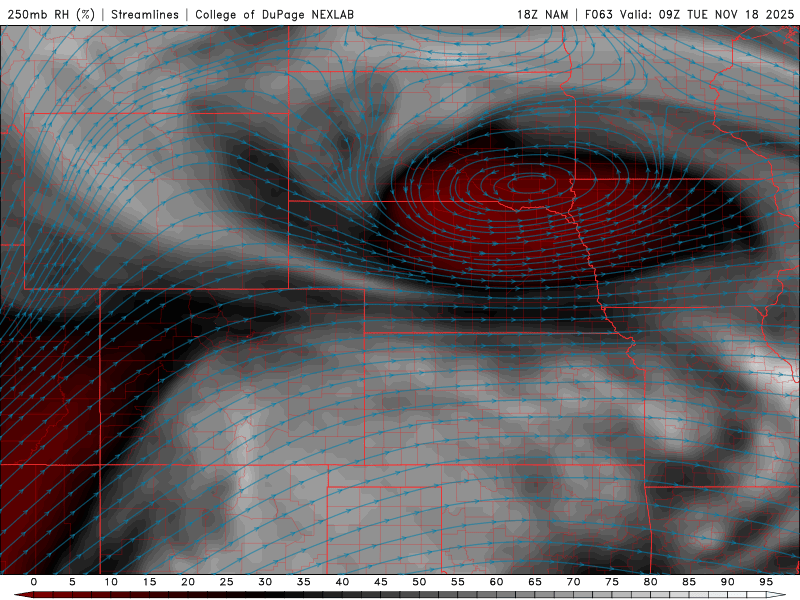The width and height of the screenshot is (800, 600).
Task: Click the center of the closed streamline circulation
Action: (x=531, y=184)
